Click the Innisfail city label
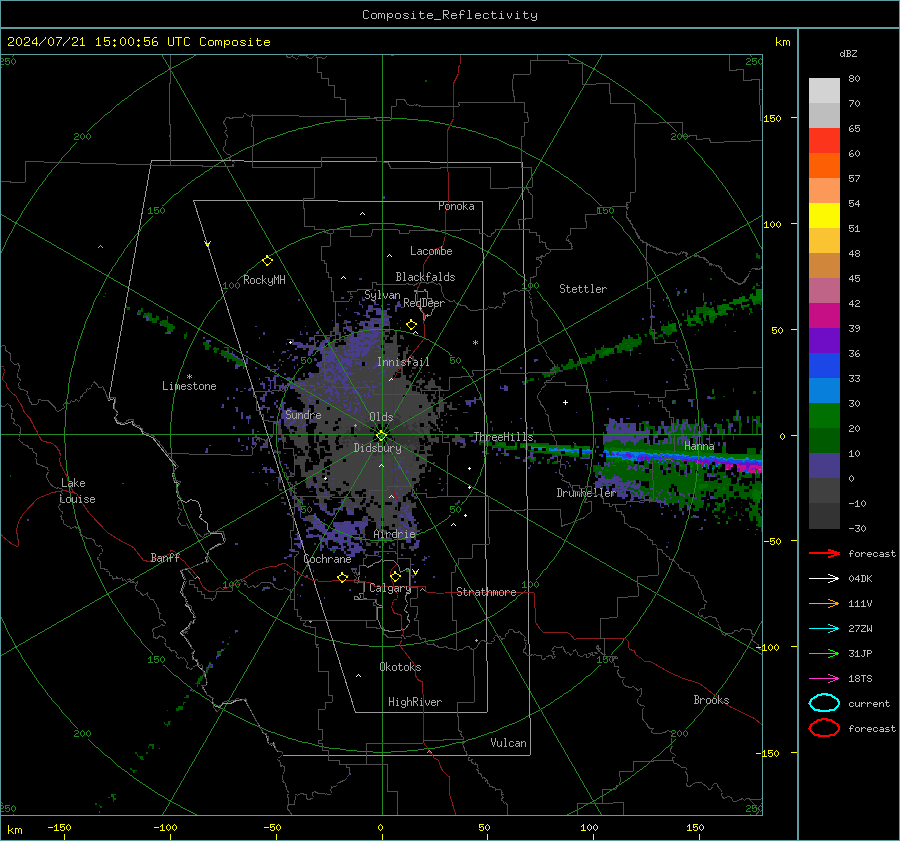Screen dimensions: 900x841 point(403,362)
